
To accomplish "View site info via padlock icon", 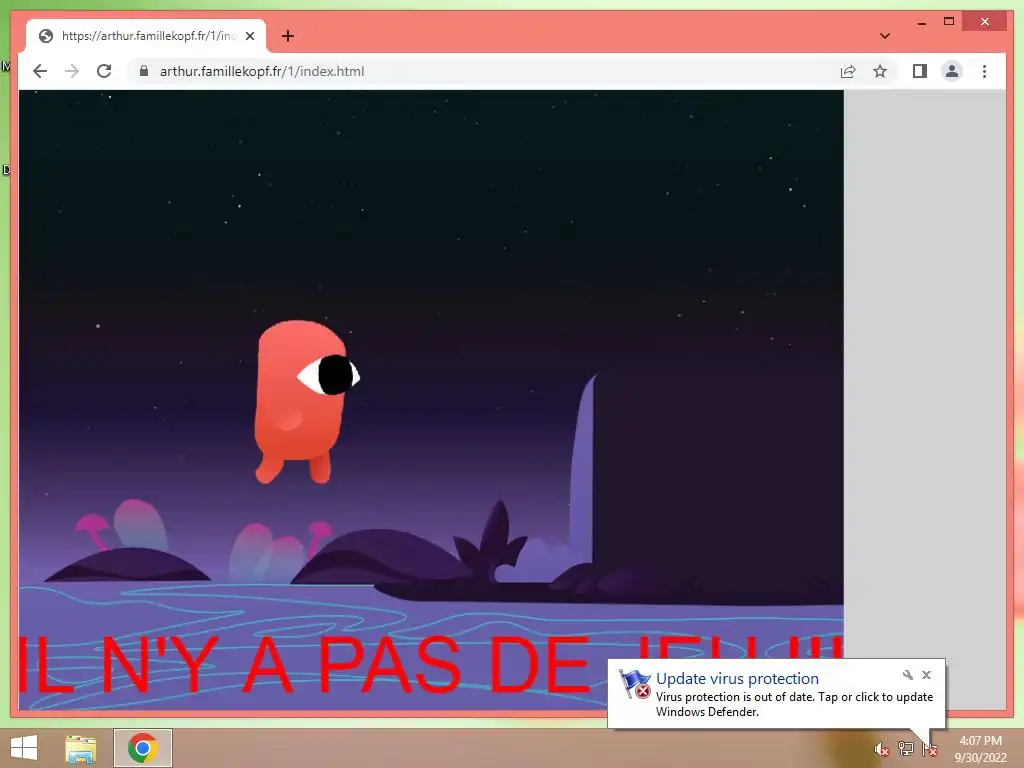I will point(144,71).
